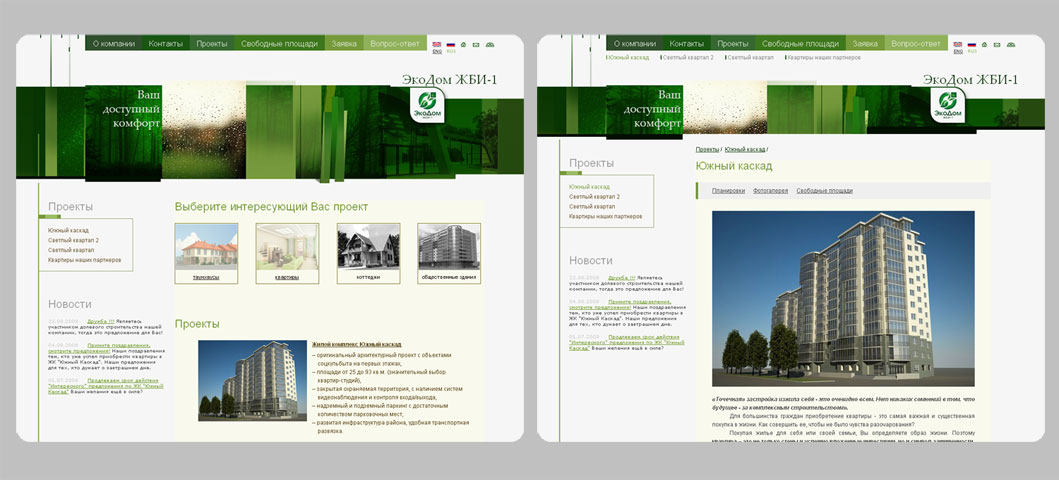Open 'Южный каскад' in right page sidebar
The width and height of the screenshot is (1059, 480).
(590, 187)
